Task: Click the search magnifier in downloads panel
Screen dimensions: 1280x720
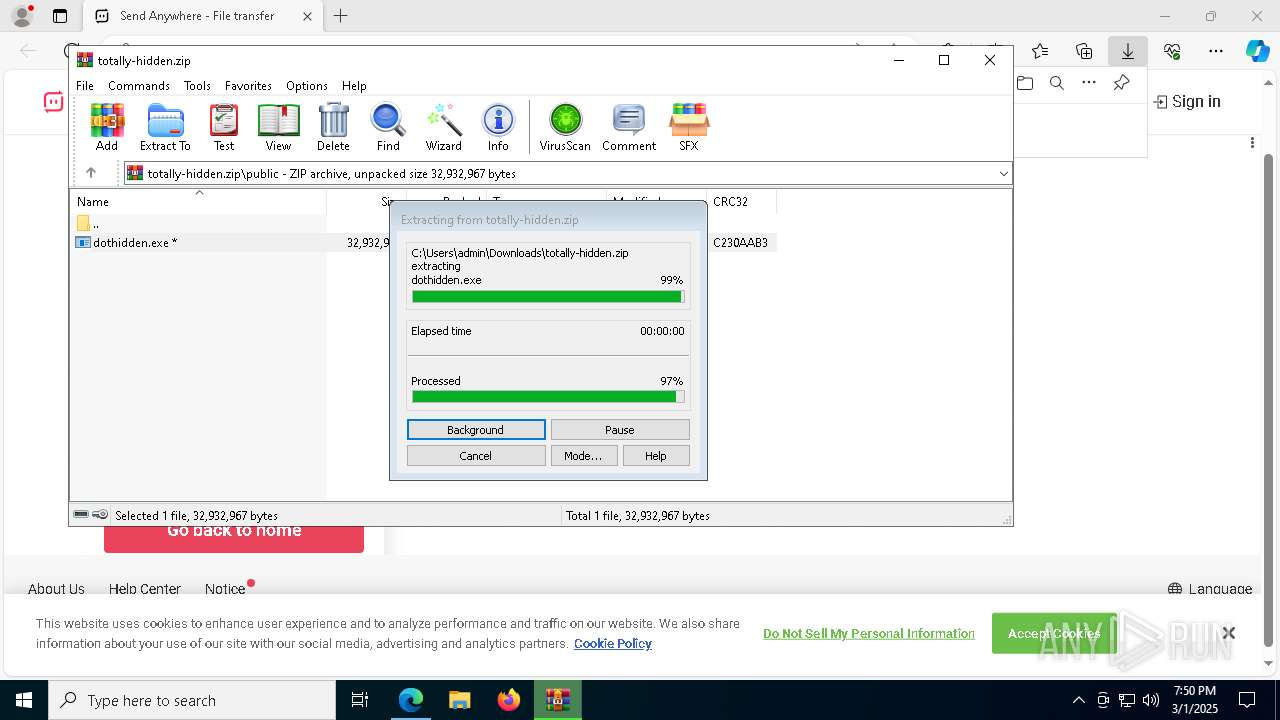Action: tap(1057, 83)
